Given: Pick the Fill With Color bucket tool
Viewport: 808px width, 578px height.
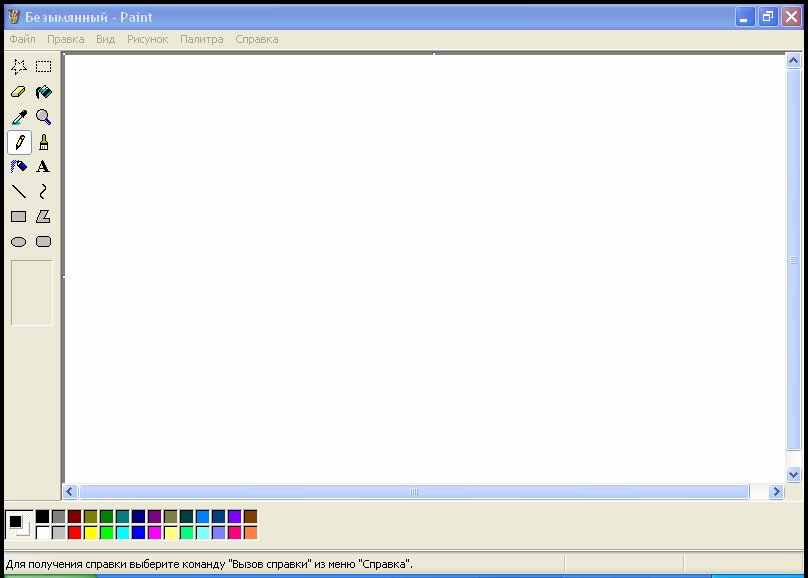Looking at the screenshot, I should click(x=44, y=92).
